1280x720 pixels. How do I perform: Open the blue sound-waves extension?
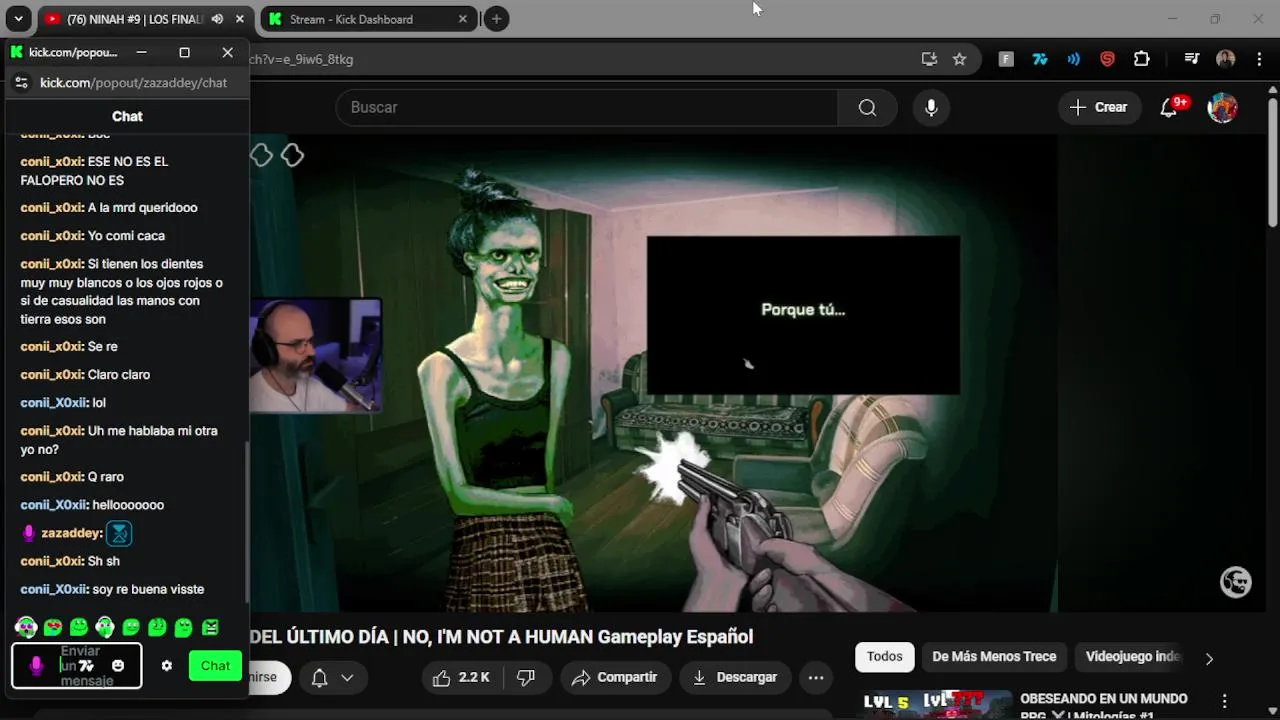pyautogui.click(x=1073, y=59)
